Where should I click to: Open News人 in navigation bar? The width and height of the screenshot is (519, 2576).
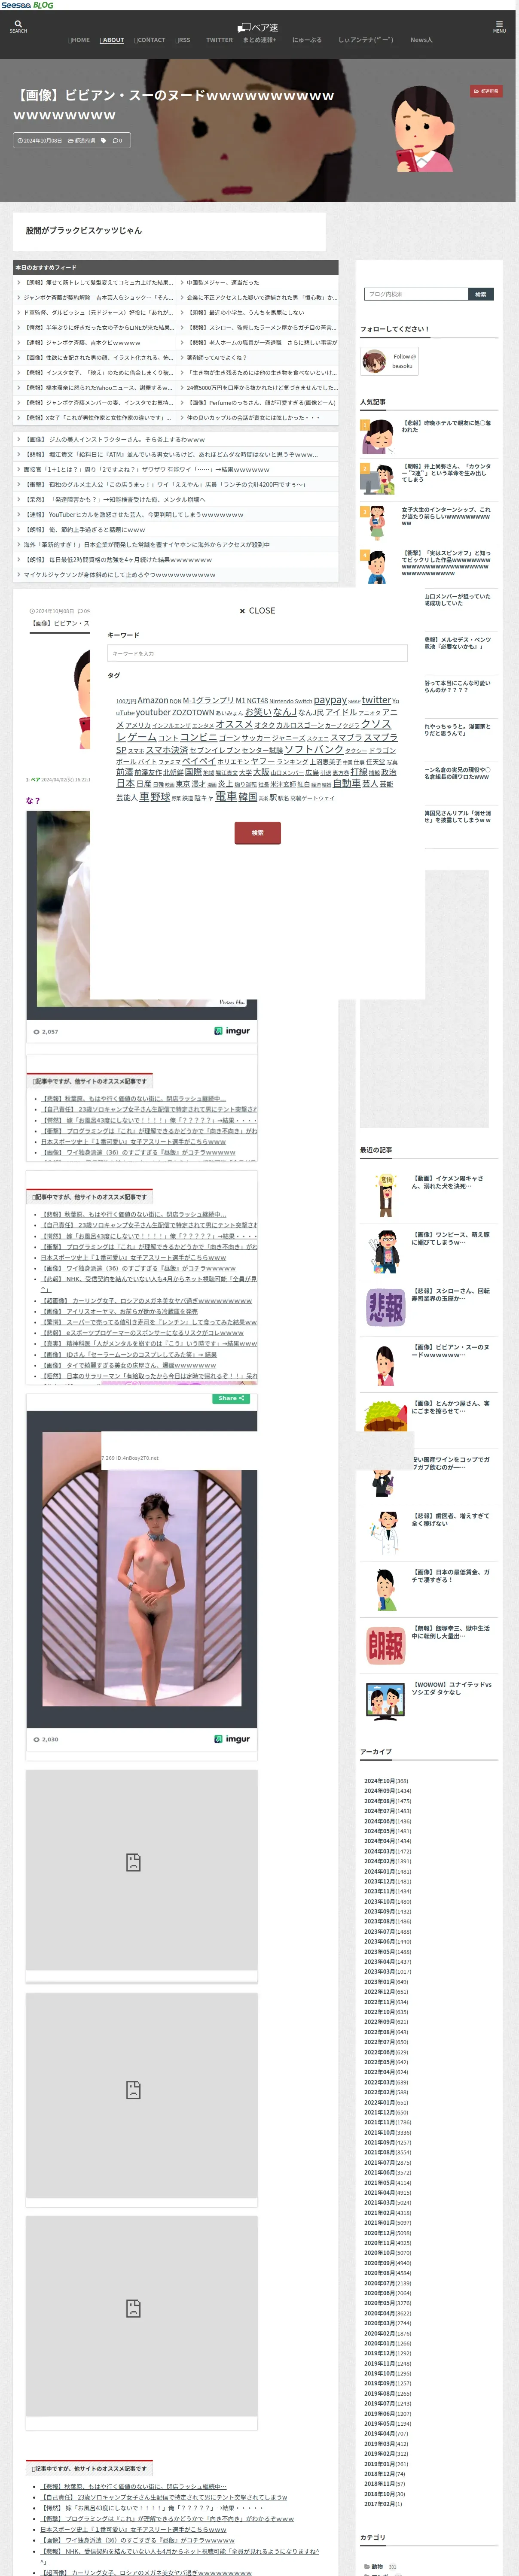[x=421, y=40]
